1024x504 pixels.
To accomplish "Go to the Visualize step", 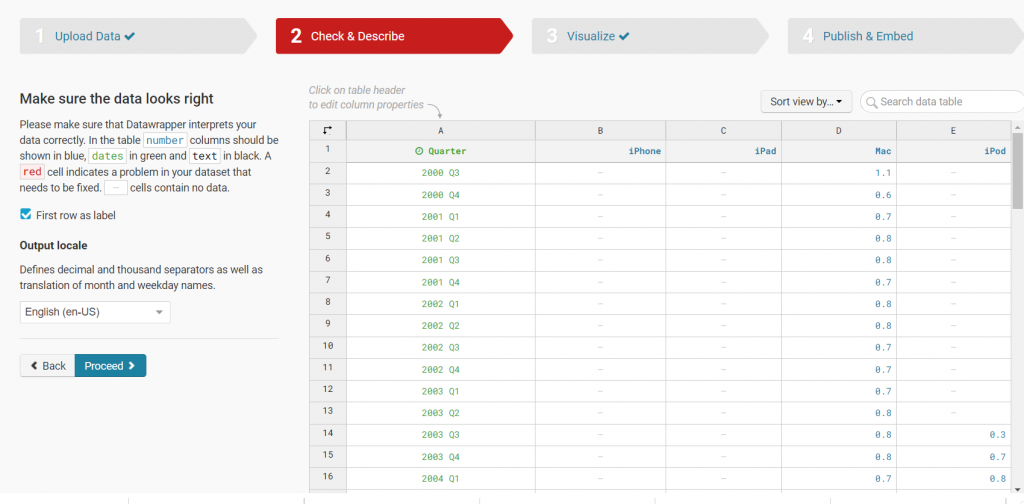I will (650, 36).
